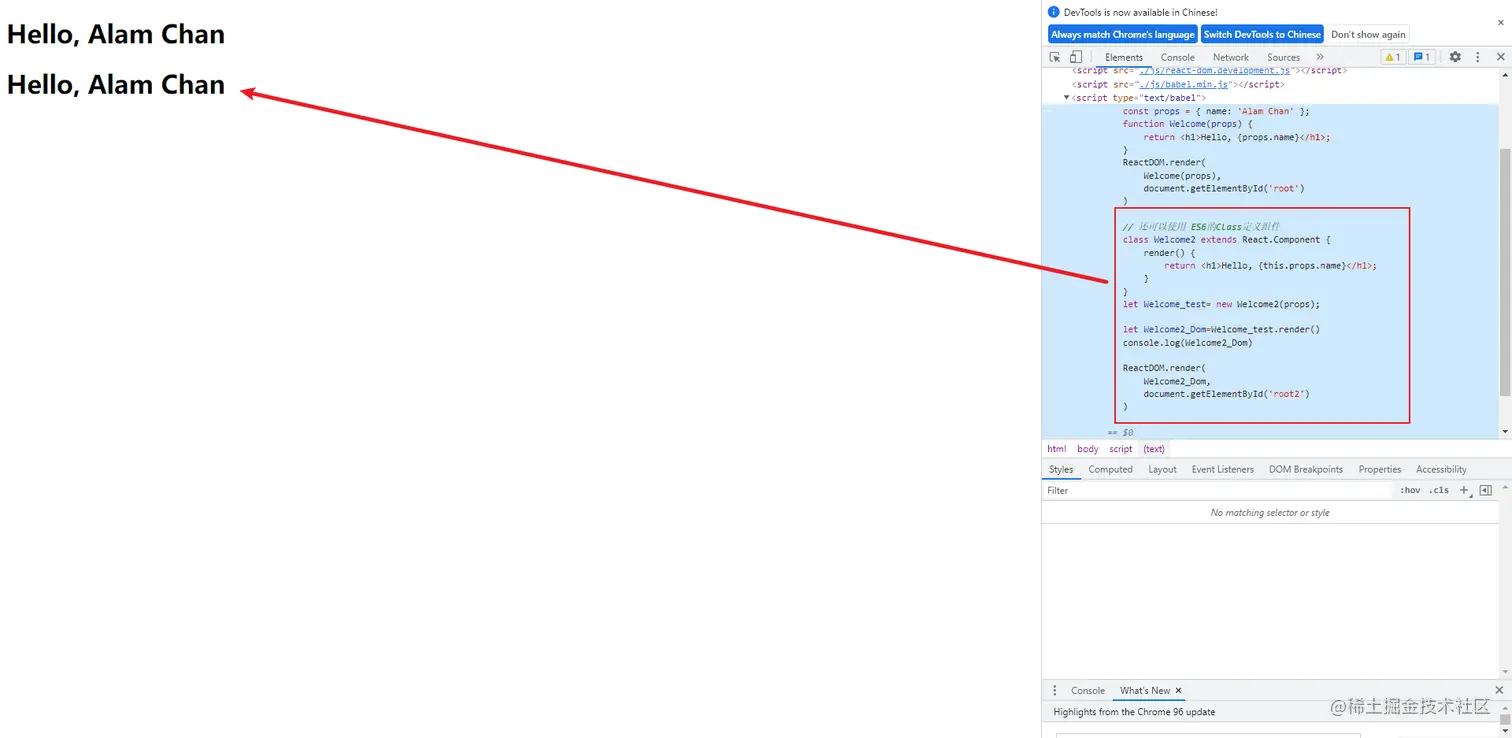Collapse the script type="text/babel" node
The image size is (1512, 738).
[1066, 98]
